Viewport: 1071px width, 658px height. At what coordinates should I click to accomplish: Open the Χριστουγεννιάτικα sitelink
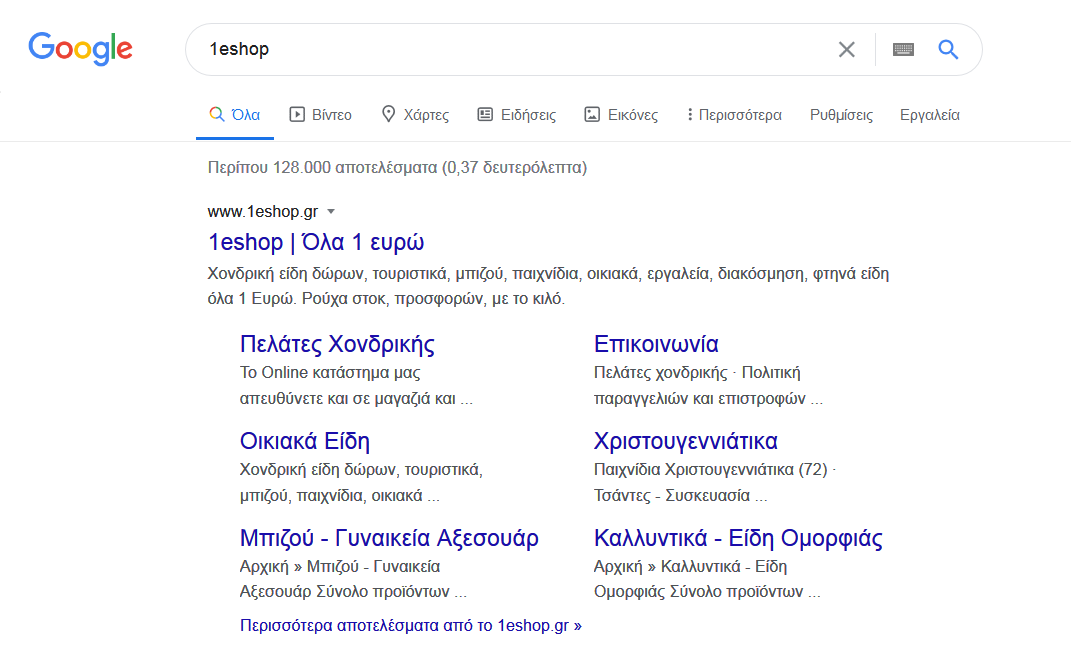click(x=686, y=441)
